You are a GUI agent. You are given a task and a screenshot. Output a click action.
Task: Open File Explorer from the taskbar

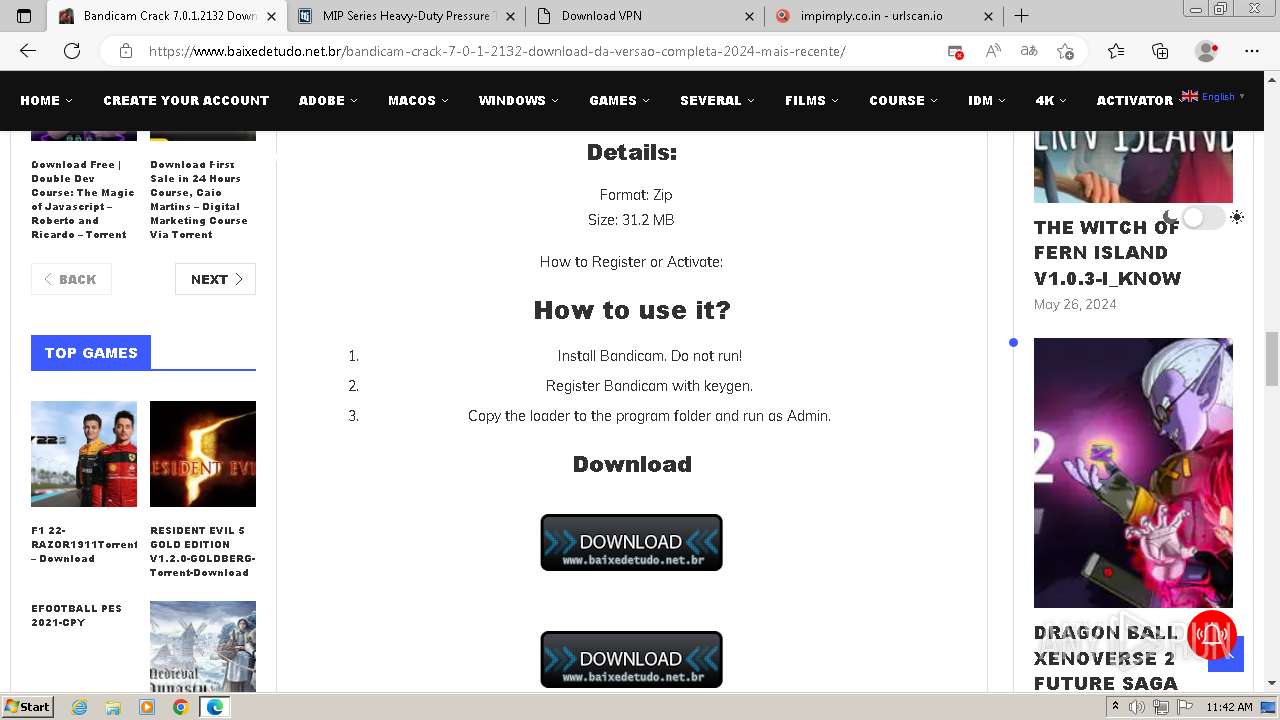tap(113, 707)
